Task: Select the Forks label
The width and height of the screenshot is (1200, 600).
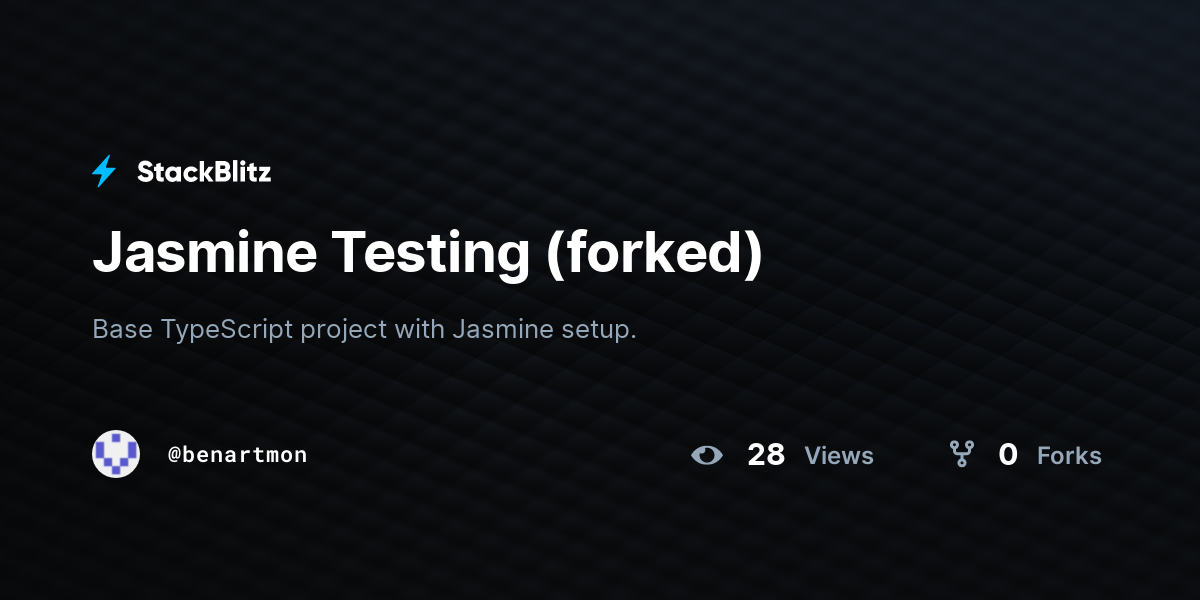Action: pyautogui.click(x=1069, y=456)
